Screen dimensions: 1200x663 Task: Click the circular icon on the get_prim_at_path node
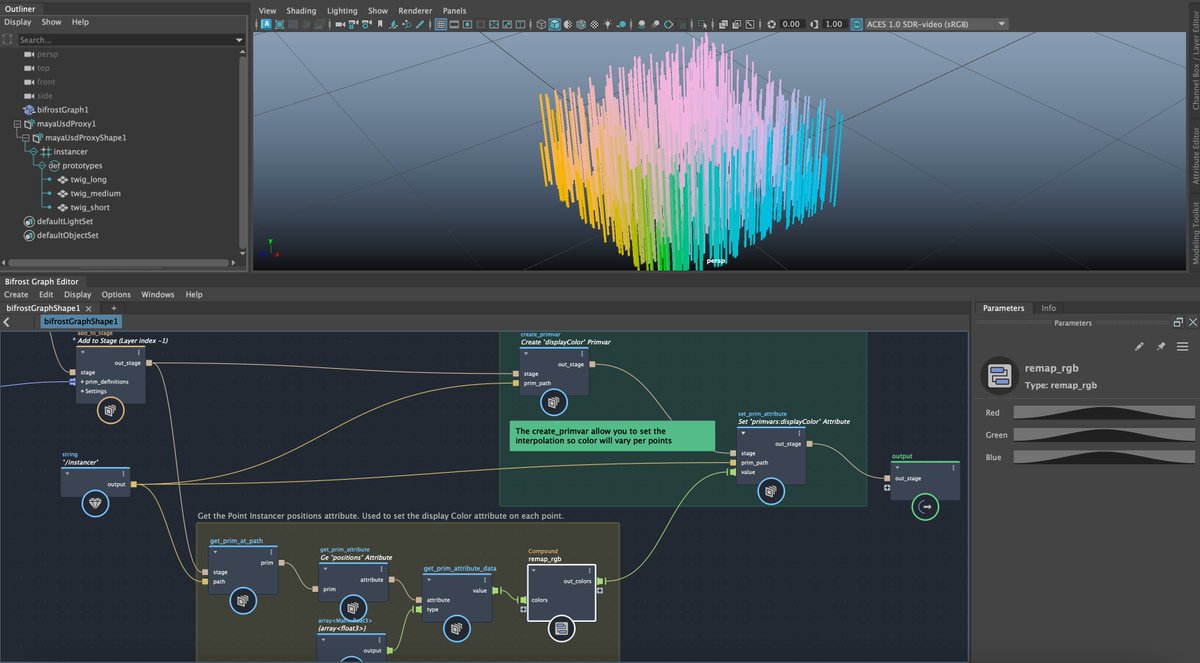pyautogui.click(x=244, y=601)
